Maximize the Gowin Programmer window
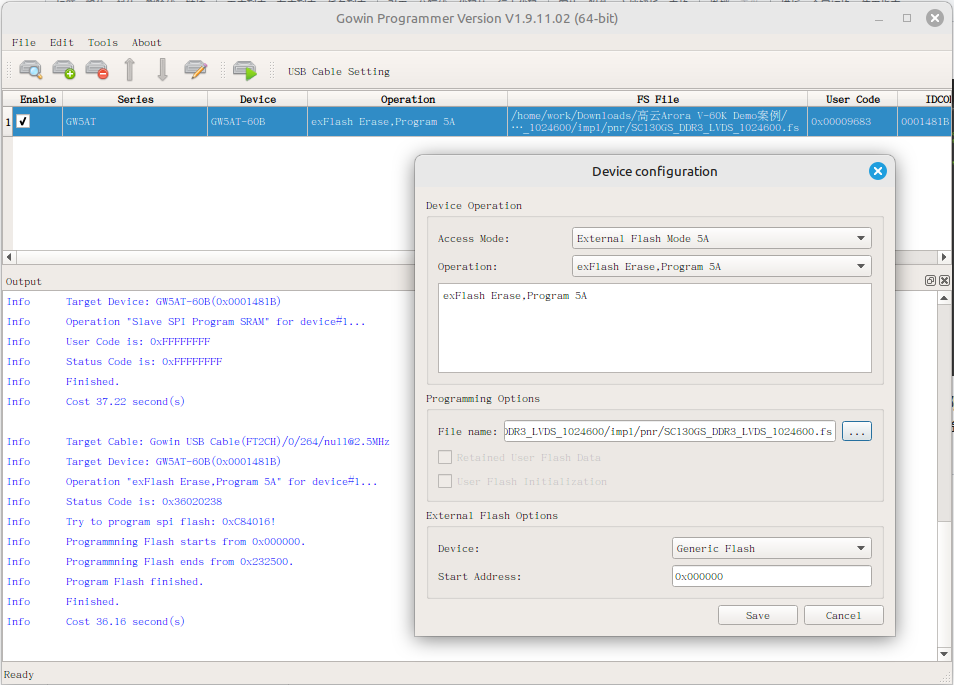The height and width of the screenshot is (685, 954). click(x=907, y=18)
